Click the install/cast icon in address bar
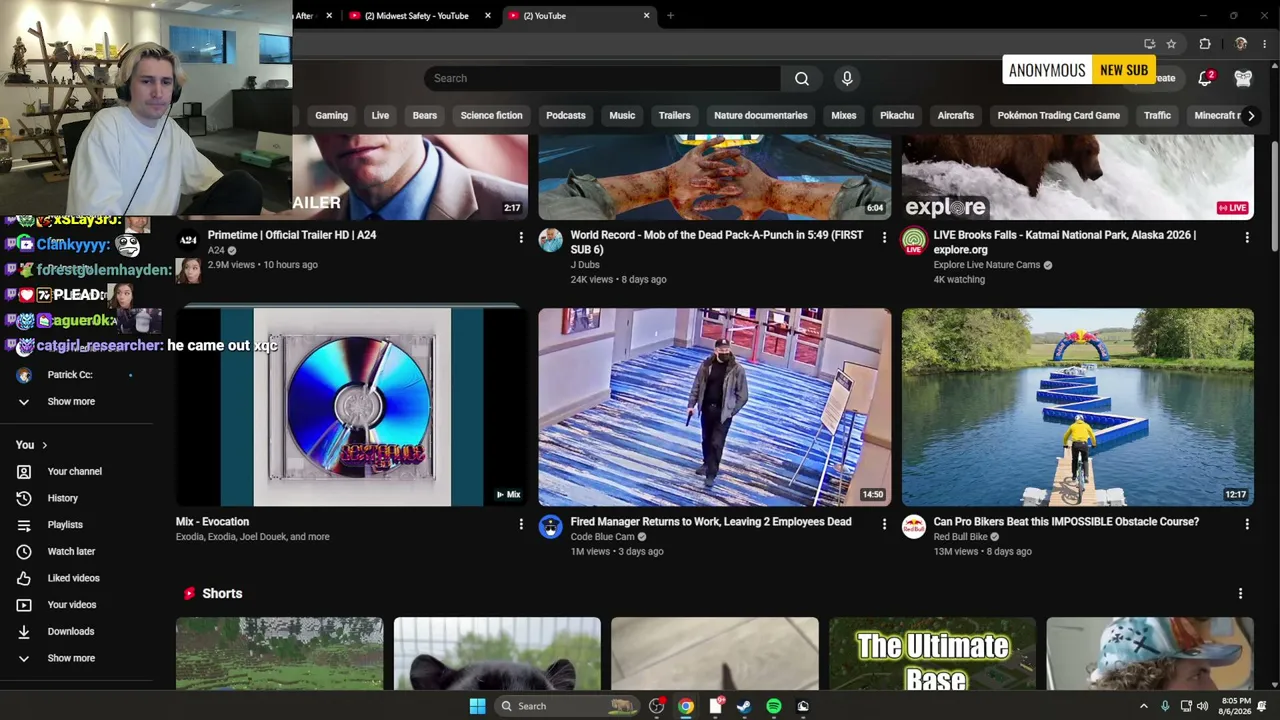 click(1149, 44)
